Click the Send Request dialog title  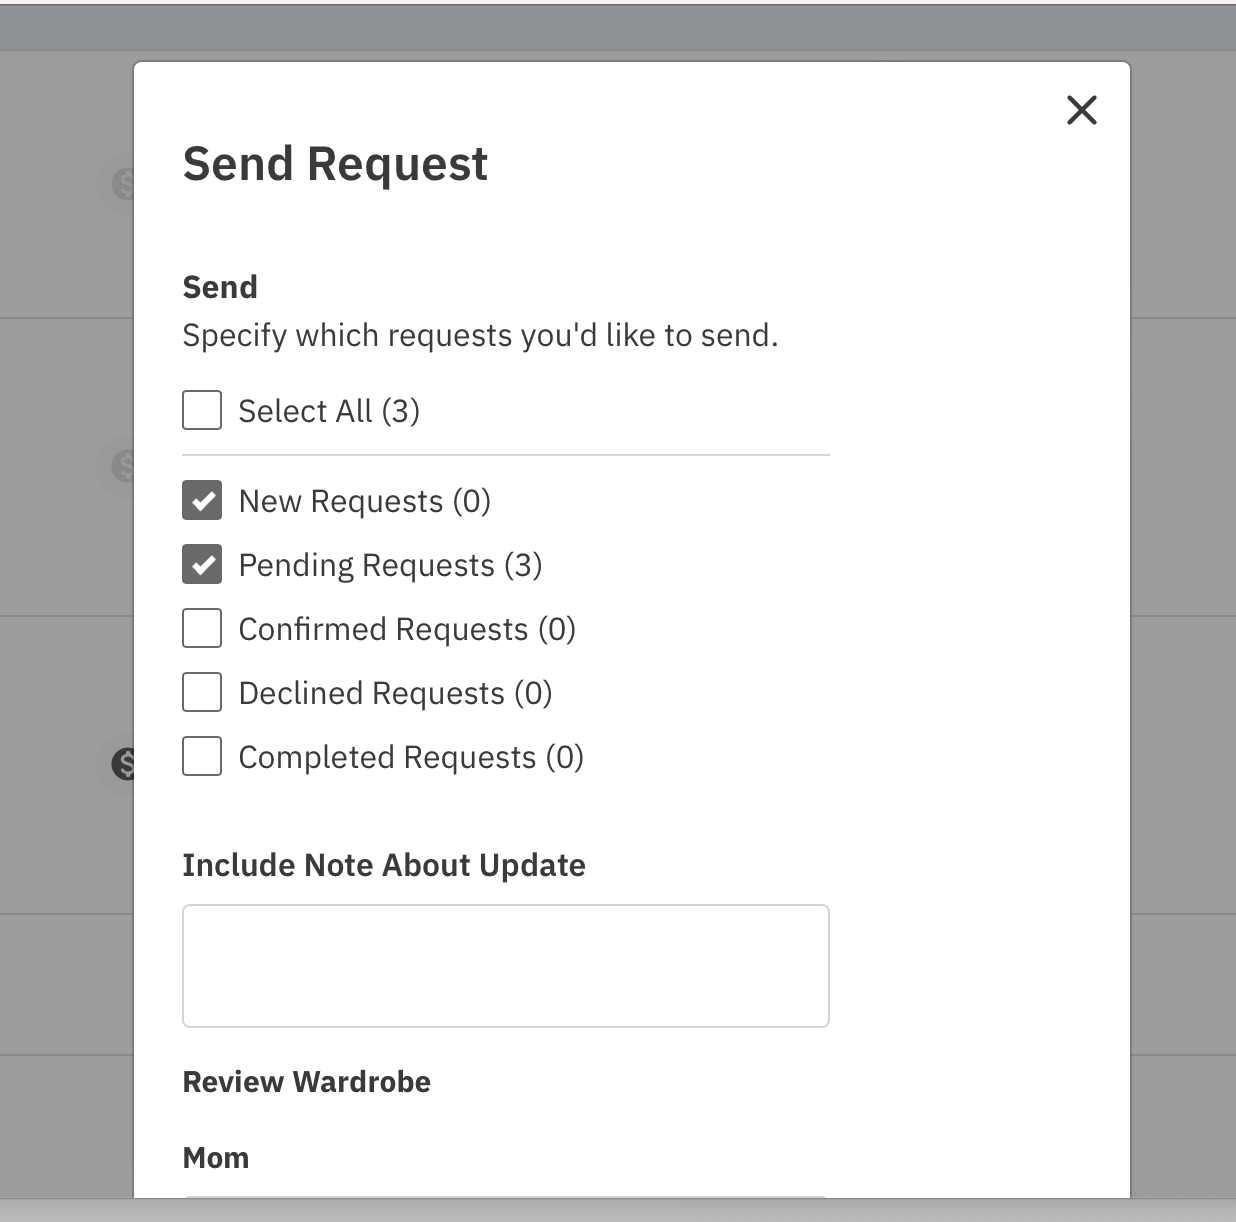[x=335, y=164]
